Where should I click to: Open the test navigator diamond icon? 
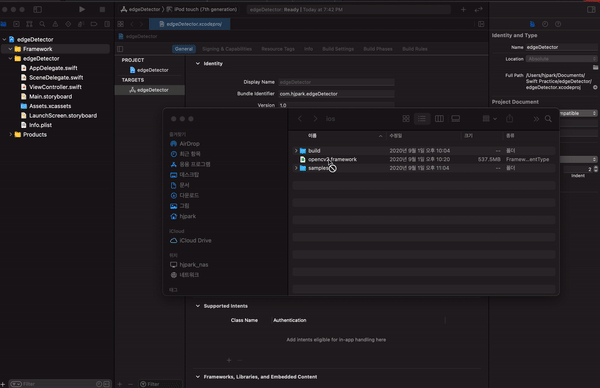coord(68,24)
